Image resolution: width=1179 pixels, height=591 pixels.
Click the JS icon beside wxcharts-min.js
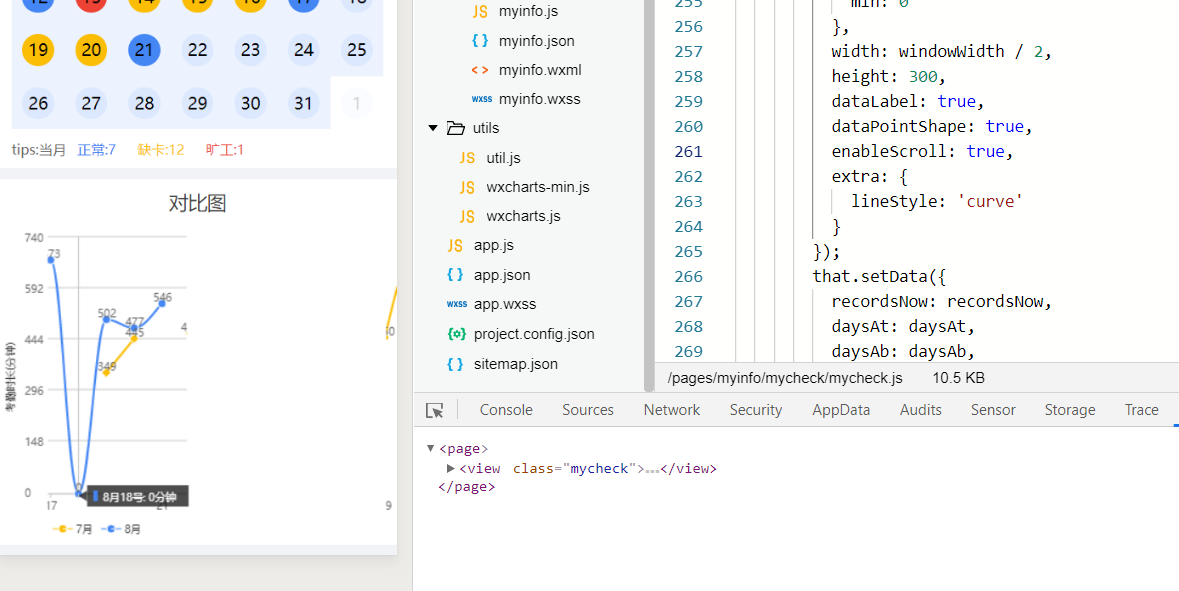[x=466, y=186]
